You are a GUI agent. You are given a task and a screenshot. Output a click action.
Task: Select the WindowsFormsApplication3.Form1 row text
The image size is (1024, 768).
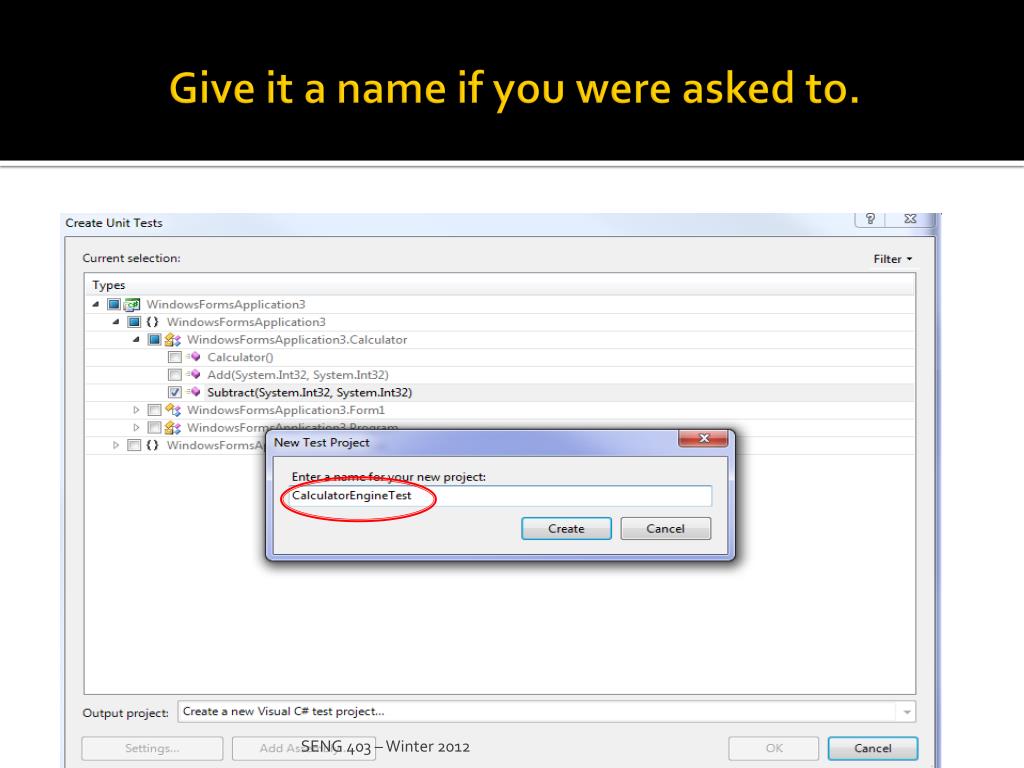(286, 410)
